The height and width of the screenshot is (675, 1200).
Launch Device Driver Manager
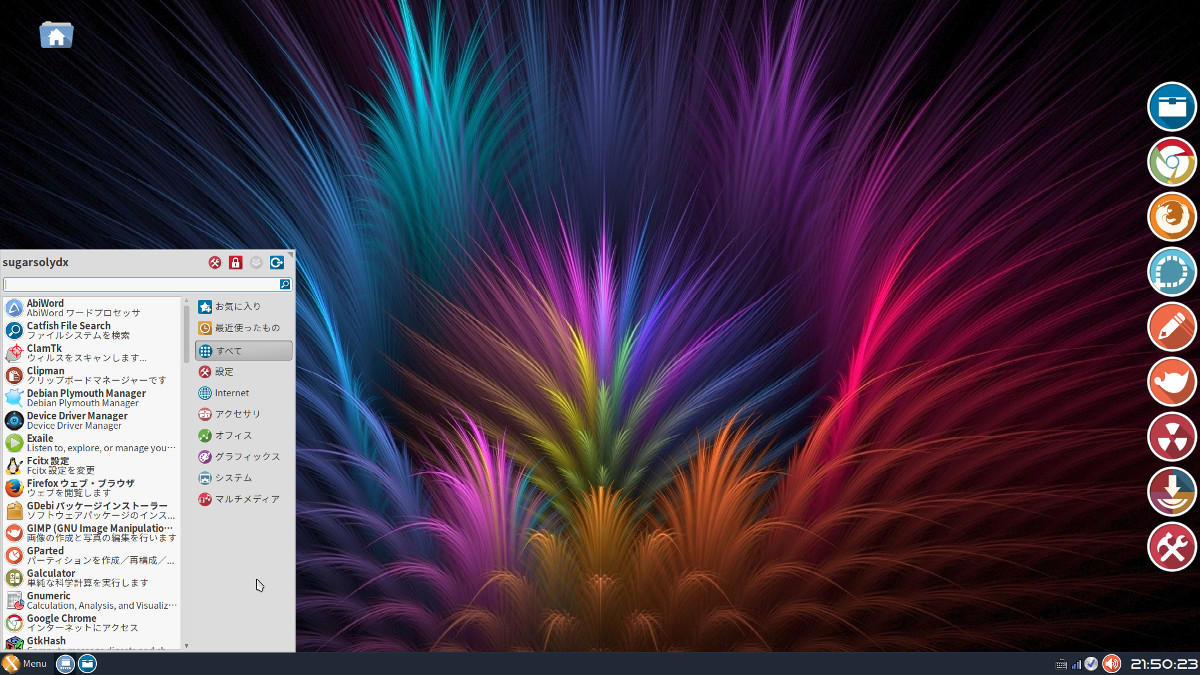coord(91,420)
